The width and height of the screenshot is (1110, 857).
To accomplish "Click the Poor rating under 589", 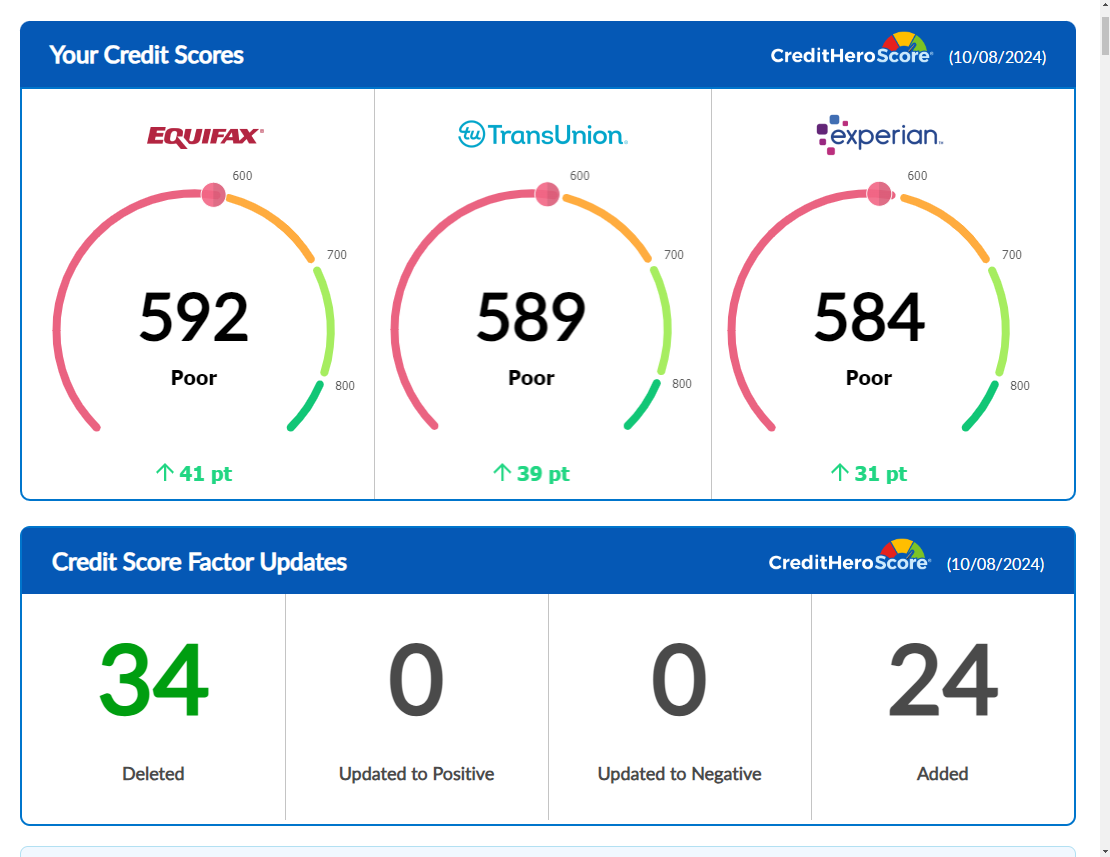I will click(531, 378).
